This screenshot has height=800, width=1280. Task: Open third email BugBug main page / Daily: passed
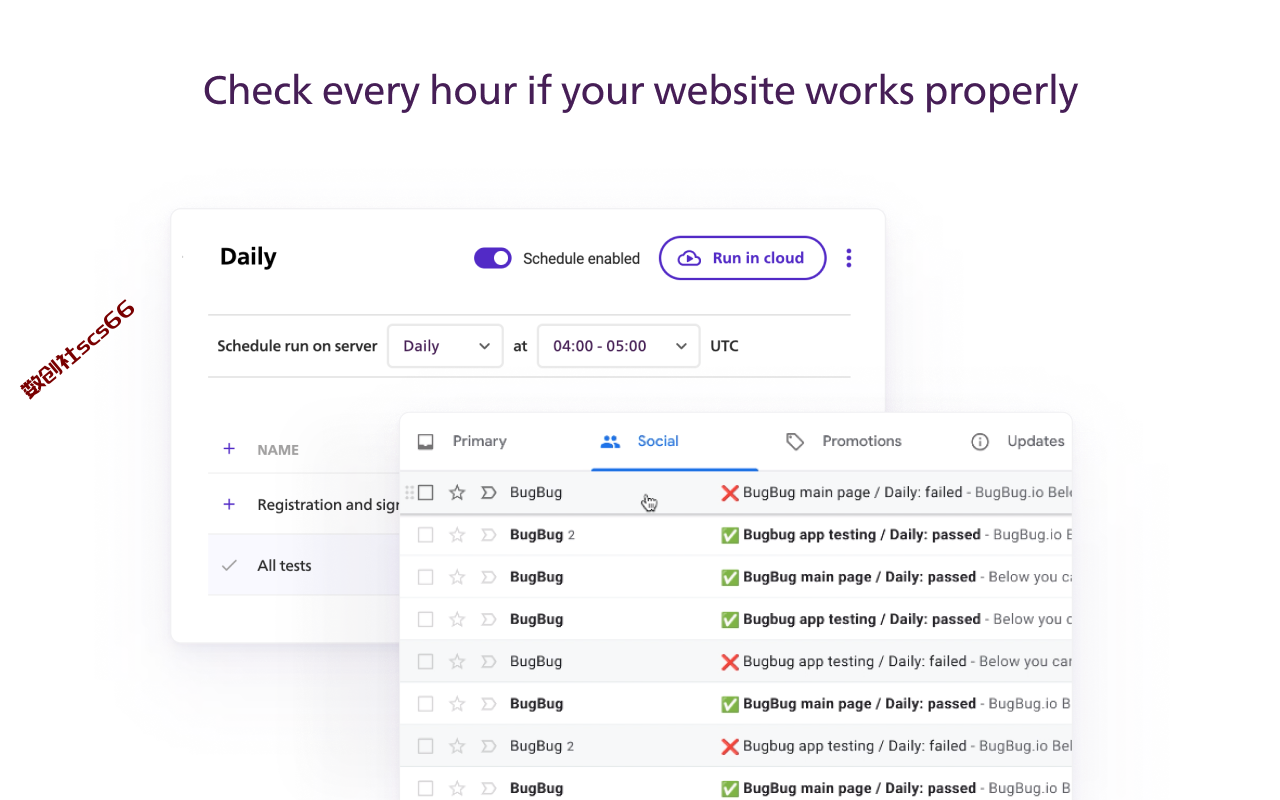coord(736,577)
